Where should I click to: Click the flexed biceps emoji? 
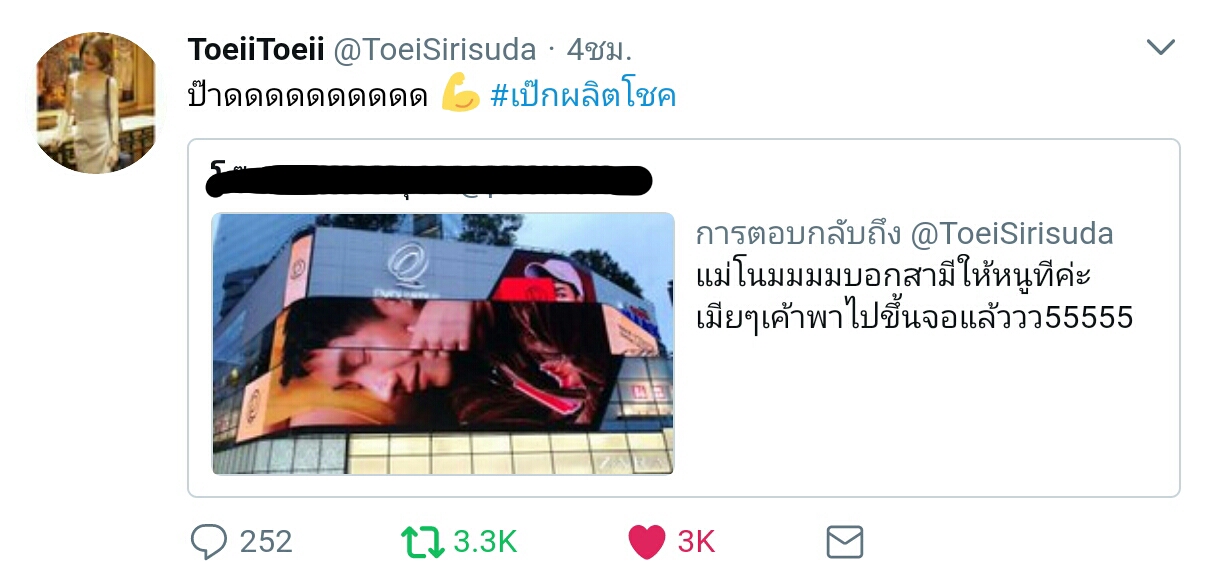(x=460, y=95)
